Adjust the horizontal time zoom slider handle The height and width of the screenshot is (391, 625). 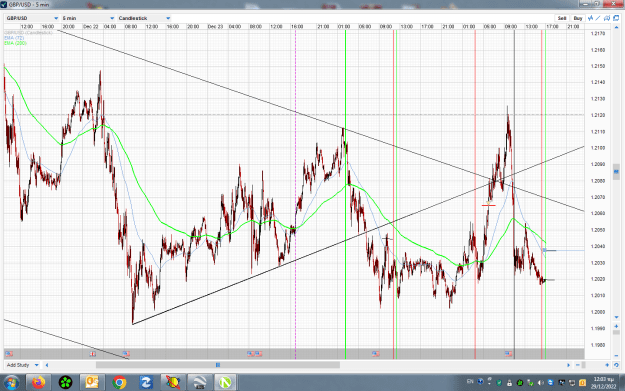tap(584, 365)
